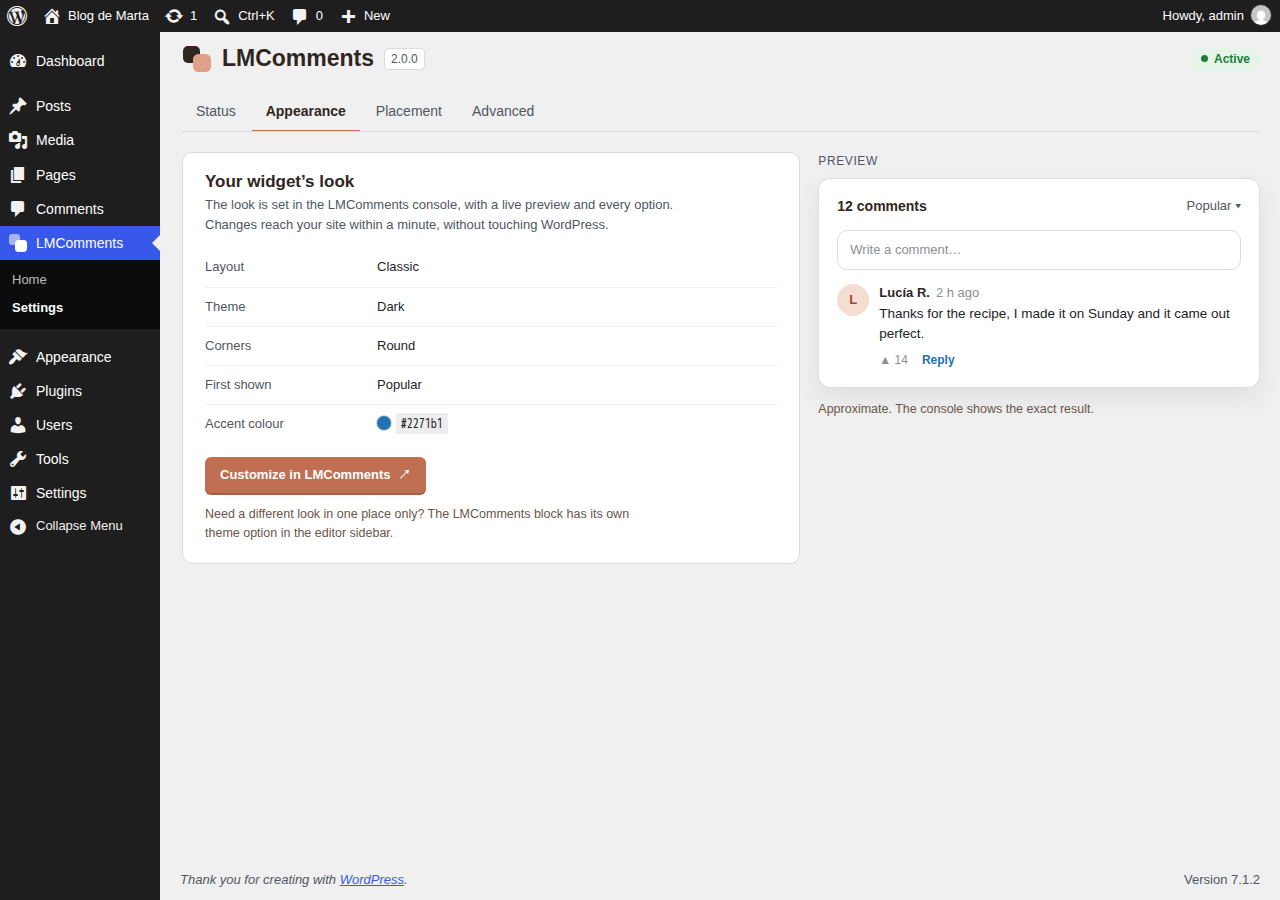Open the Blog de Marta home icon
1280x900 pixels.
(x=52, y=16)
